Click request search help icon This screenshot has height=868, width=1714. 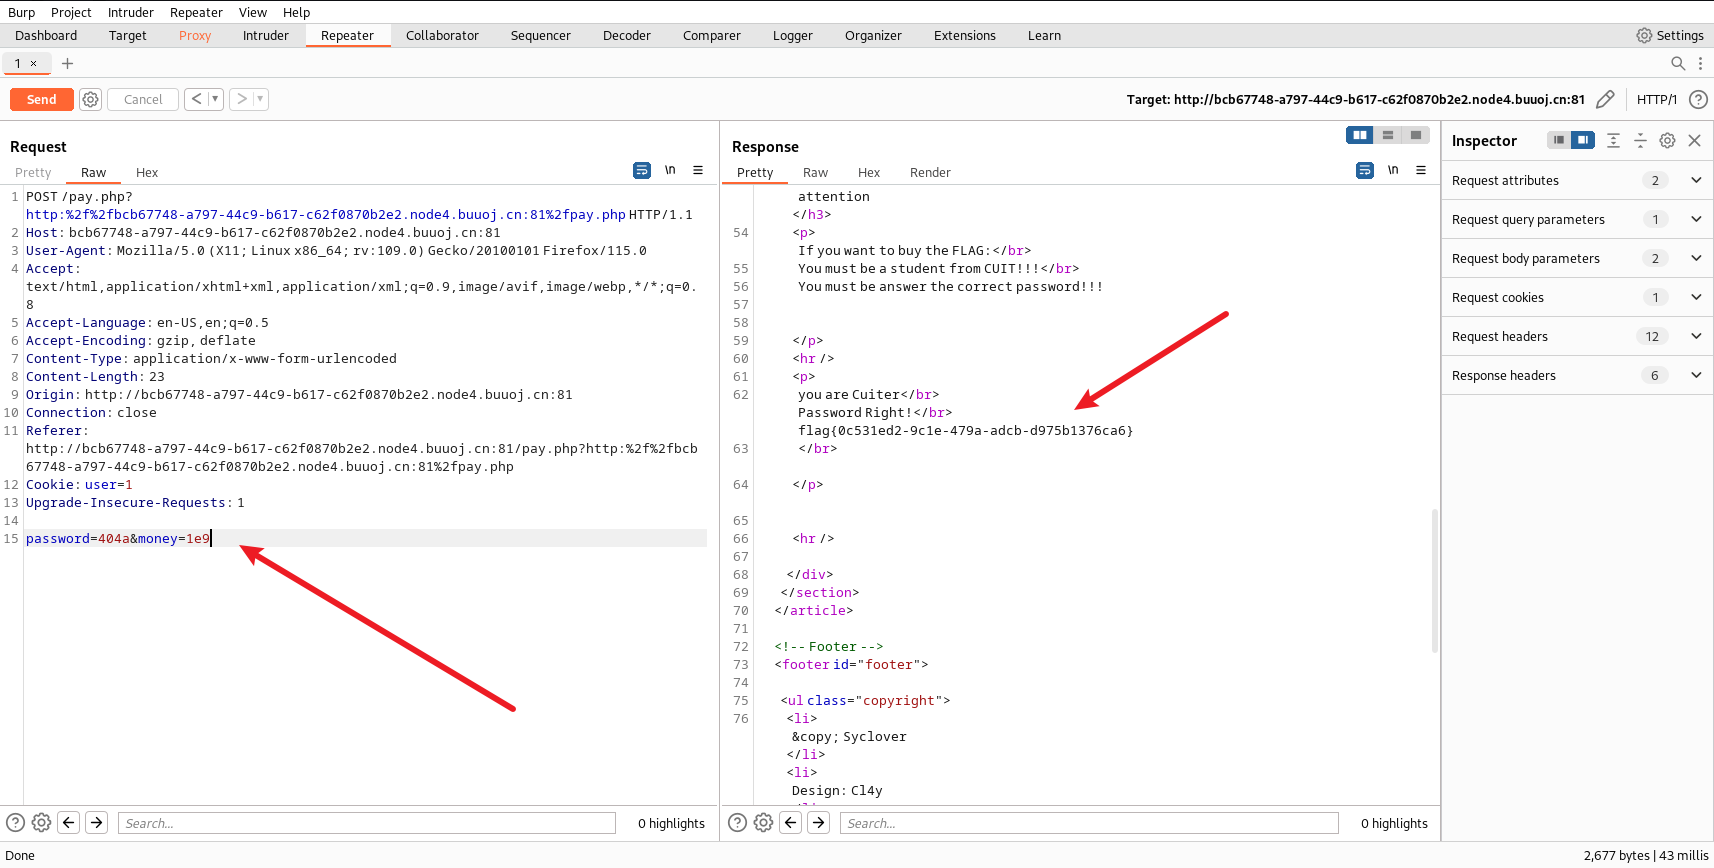(15, 822)
